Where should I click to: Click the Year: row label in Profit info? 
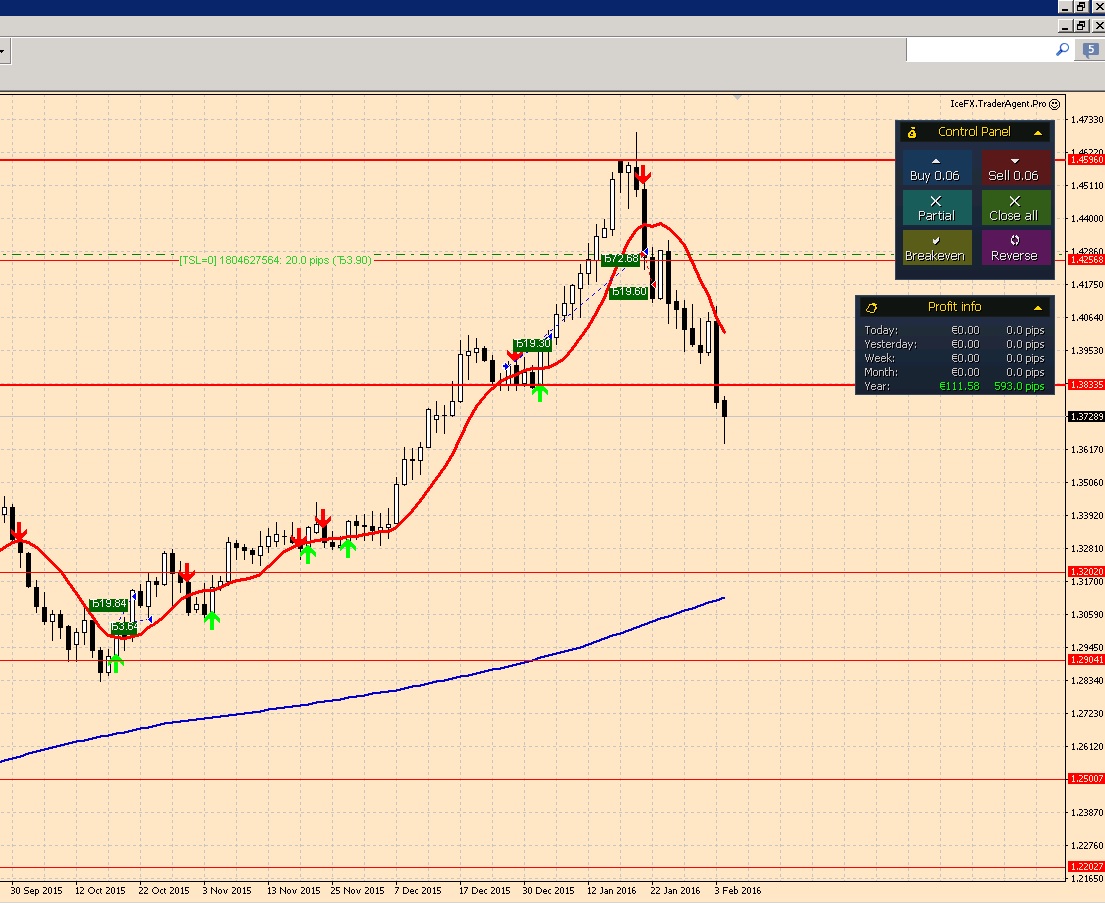(877, 386)
